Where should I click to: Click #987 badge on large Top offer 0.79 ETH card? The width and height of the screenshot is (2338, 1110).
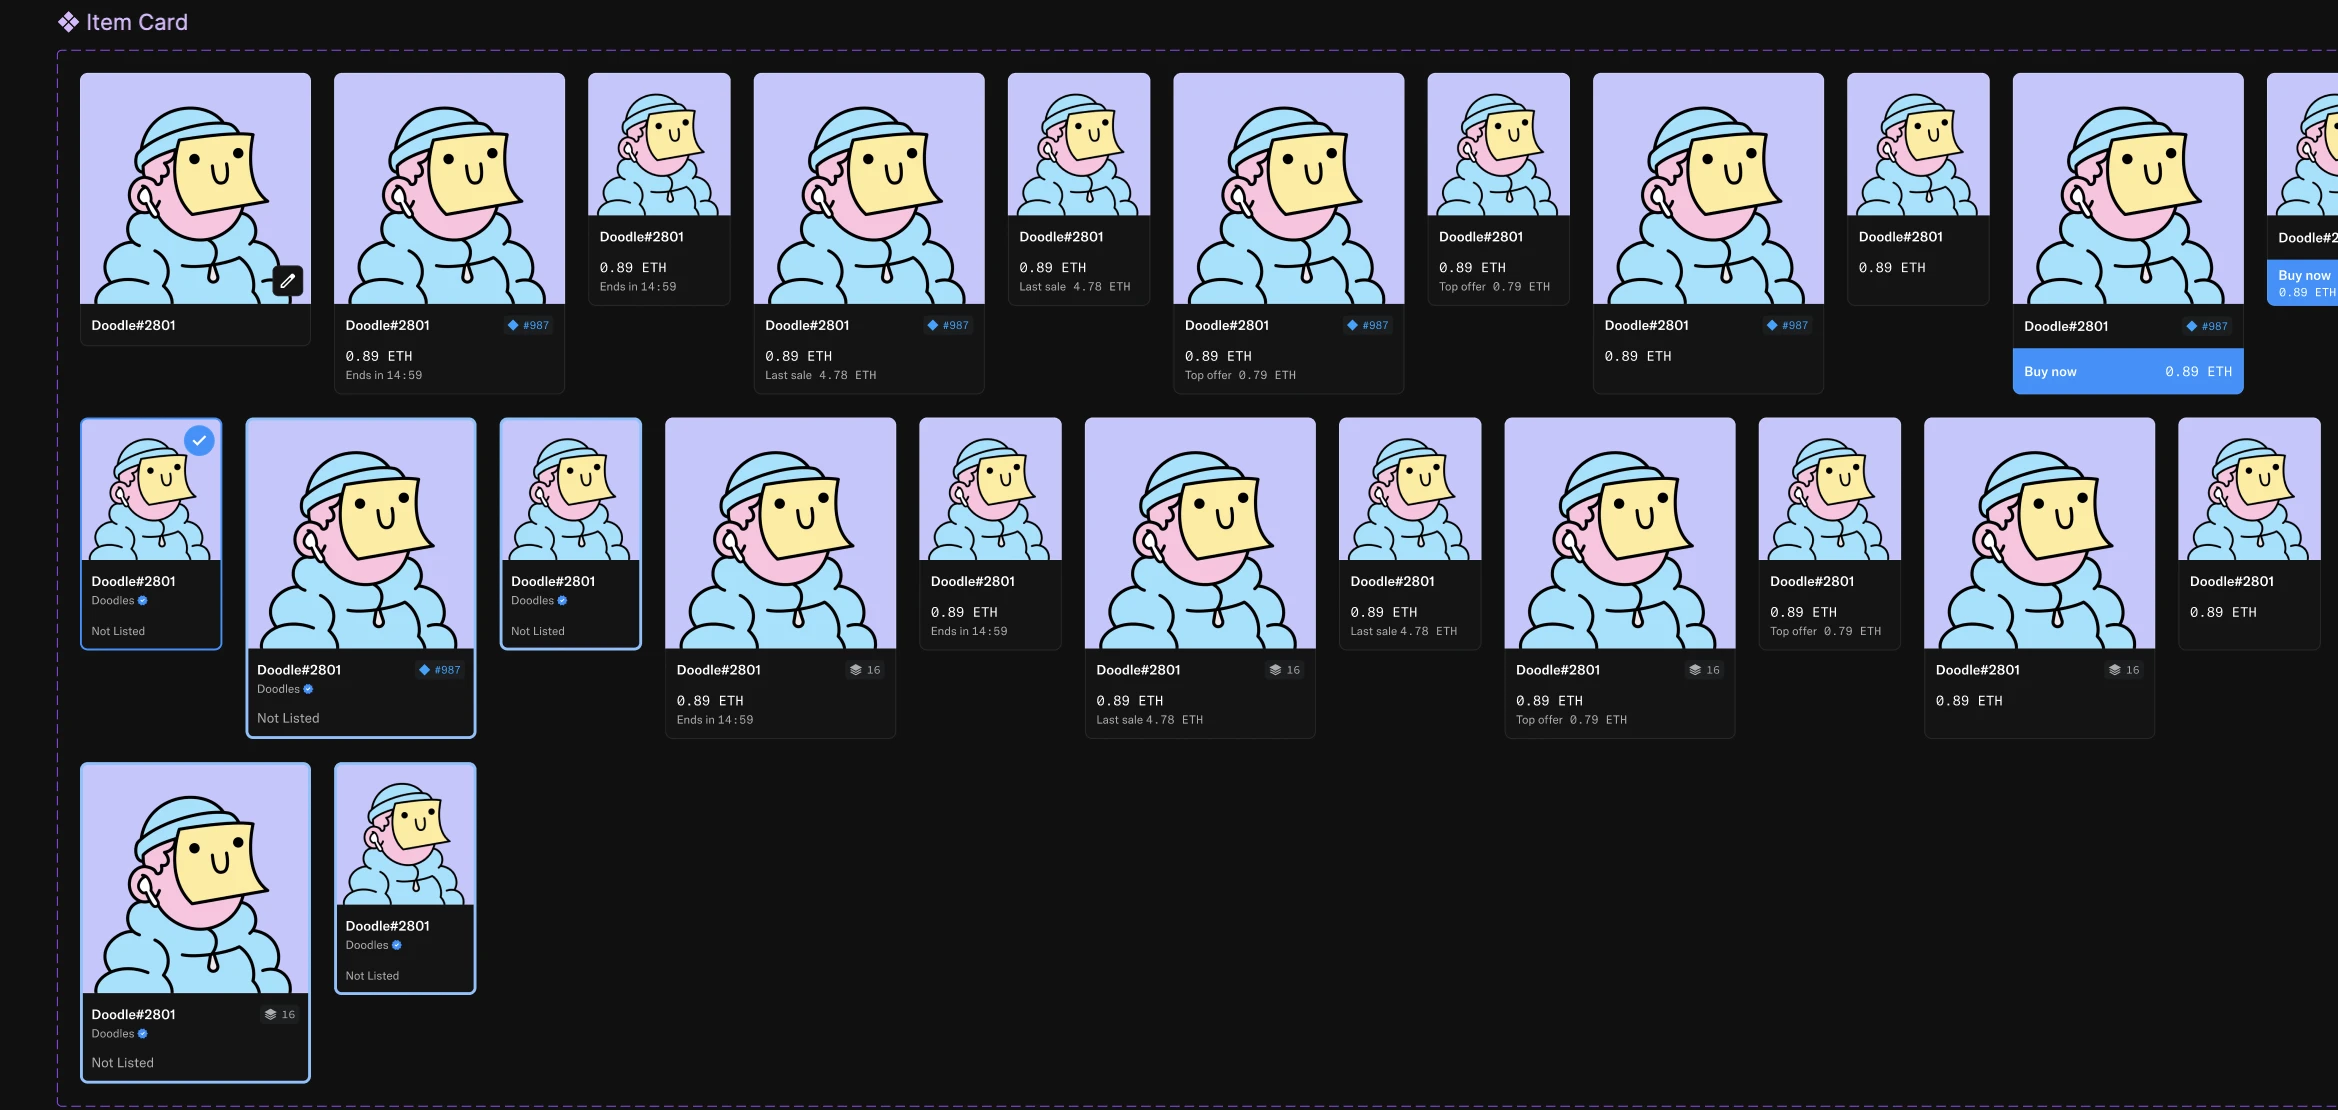(1368, 325)
